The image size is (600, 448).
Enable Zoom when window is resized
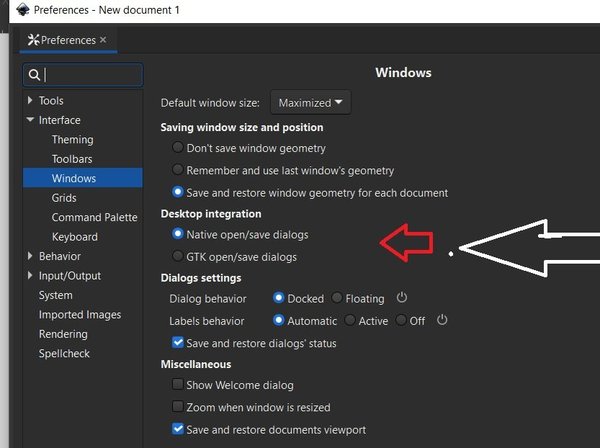pos(178,407)
